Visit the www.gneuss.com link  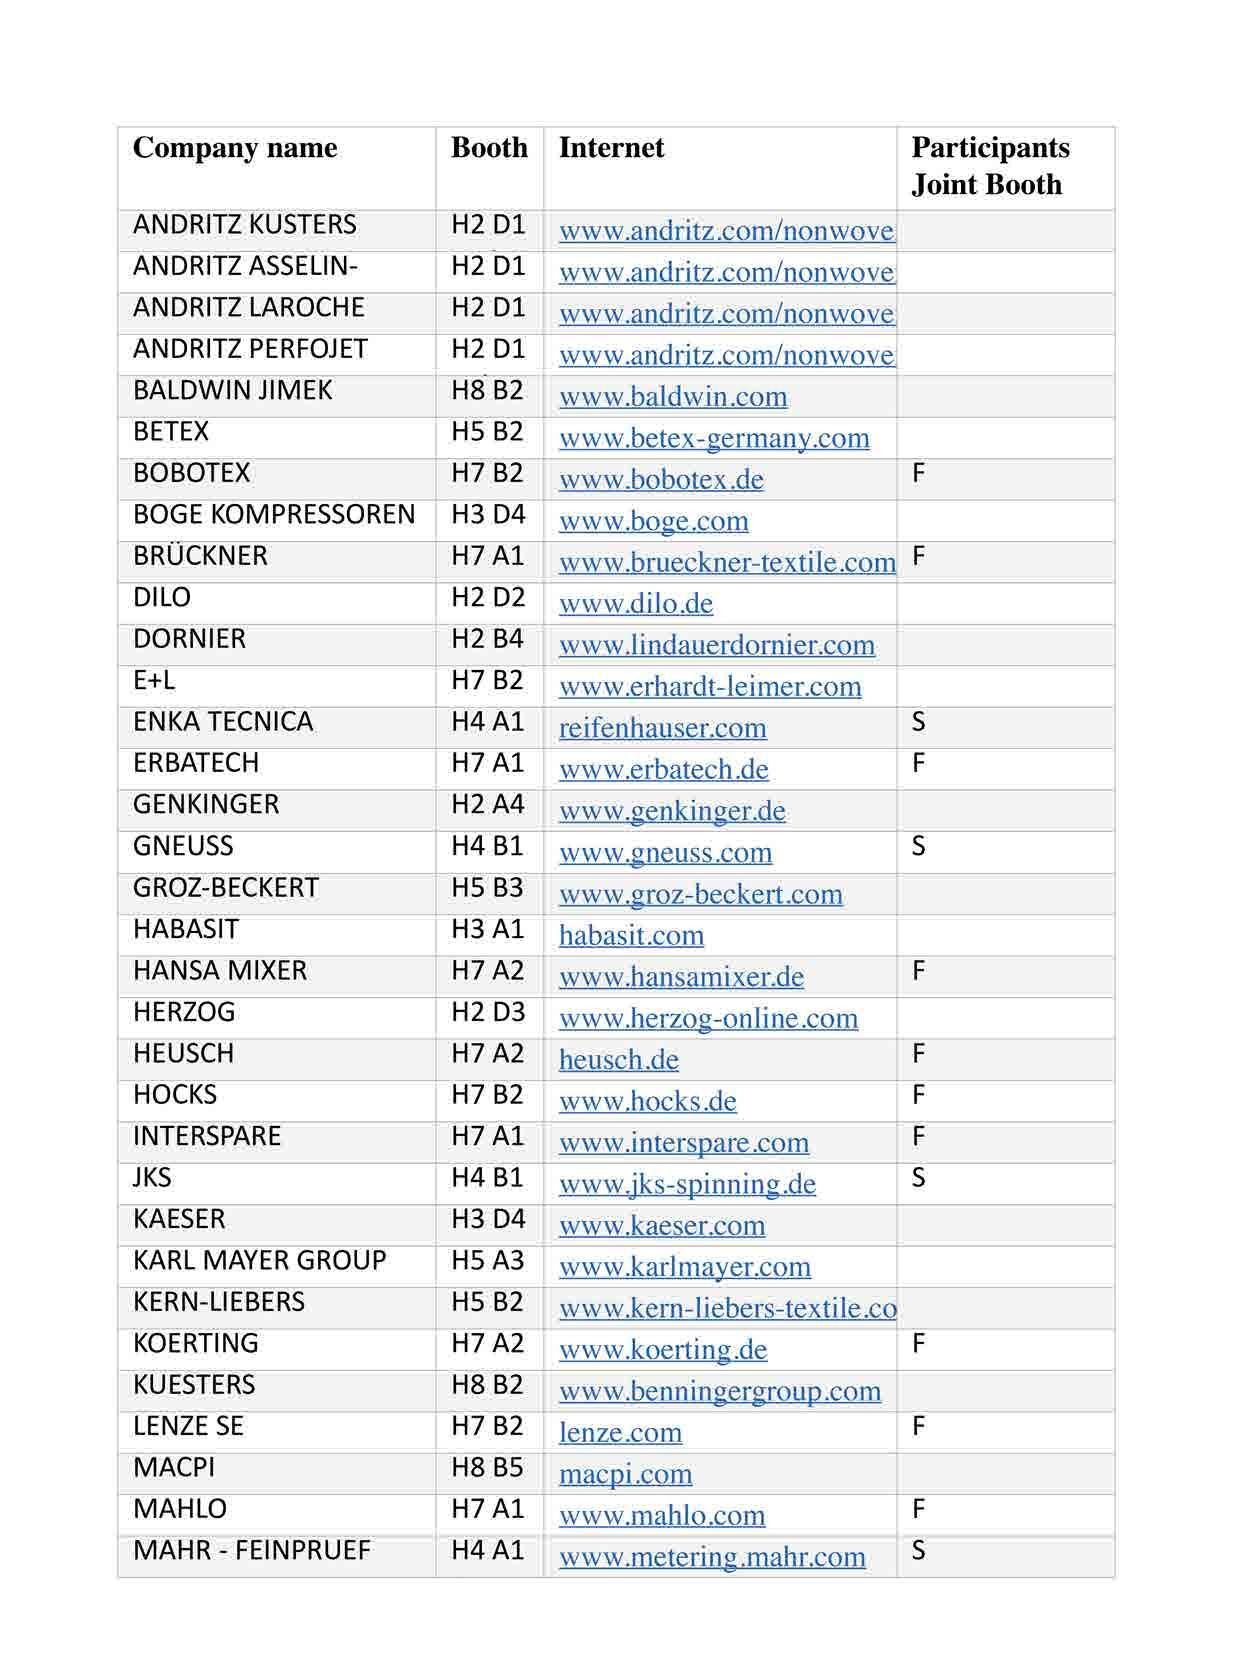click(x=665, y=853)
